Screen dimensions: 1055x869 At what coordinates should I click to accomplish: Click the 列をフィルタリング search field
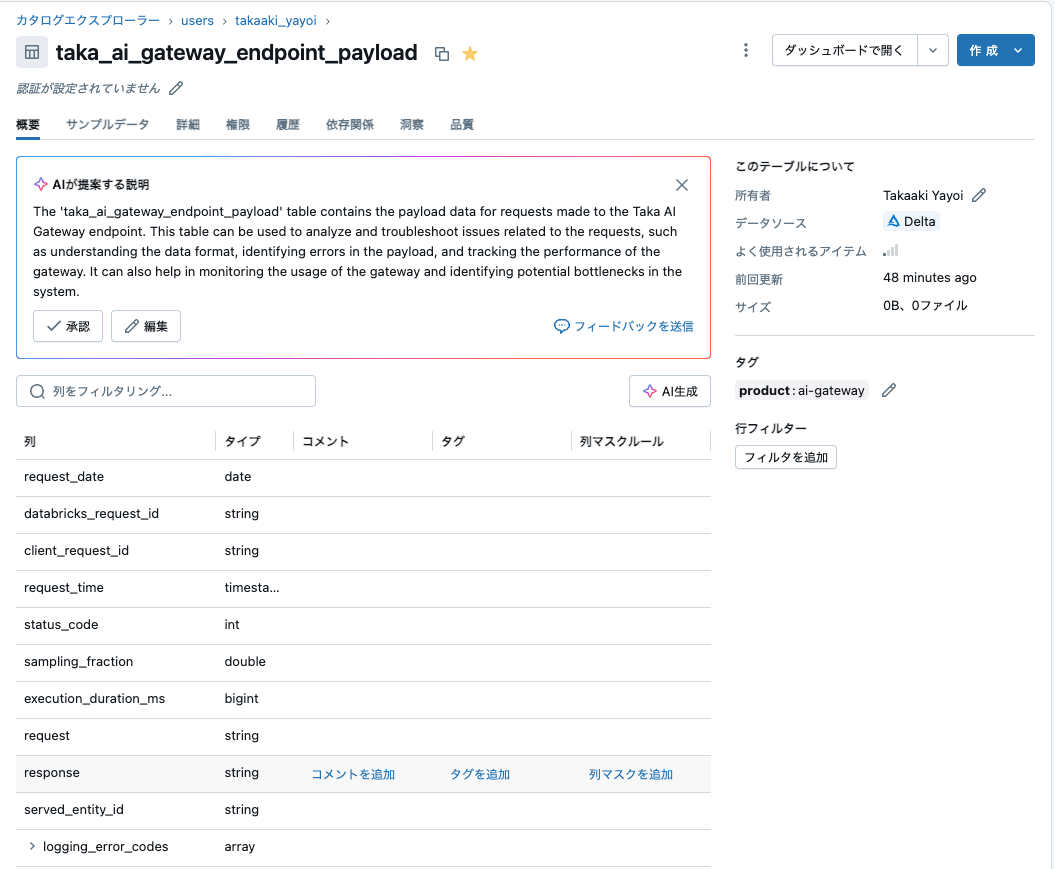click(x=165, y=390)
